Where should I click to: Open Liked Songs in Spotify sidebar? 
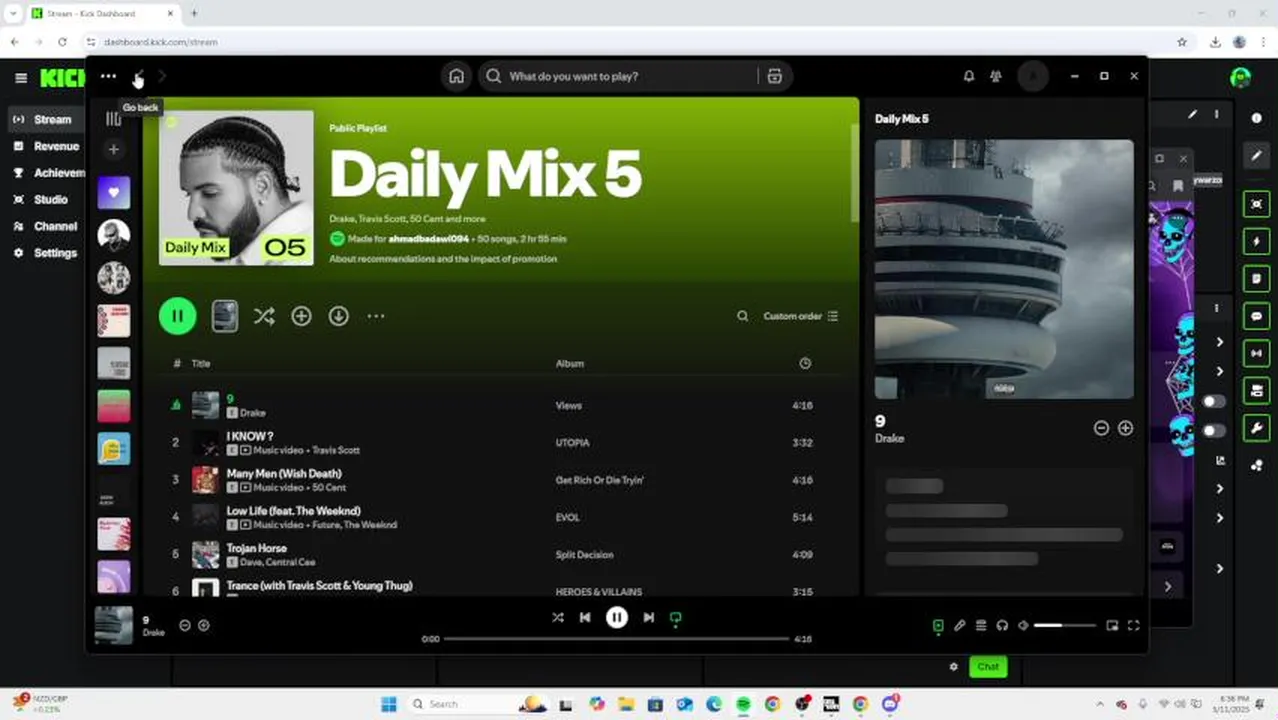pos(113,192)
